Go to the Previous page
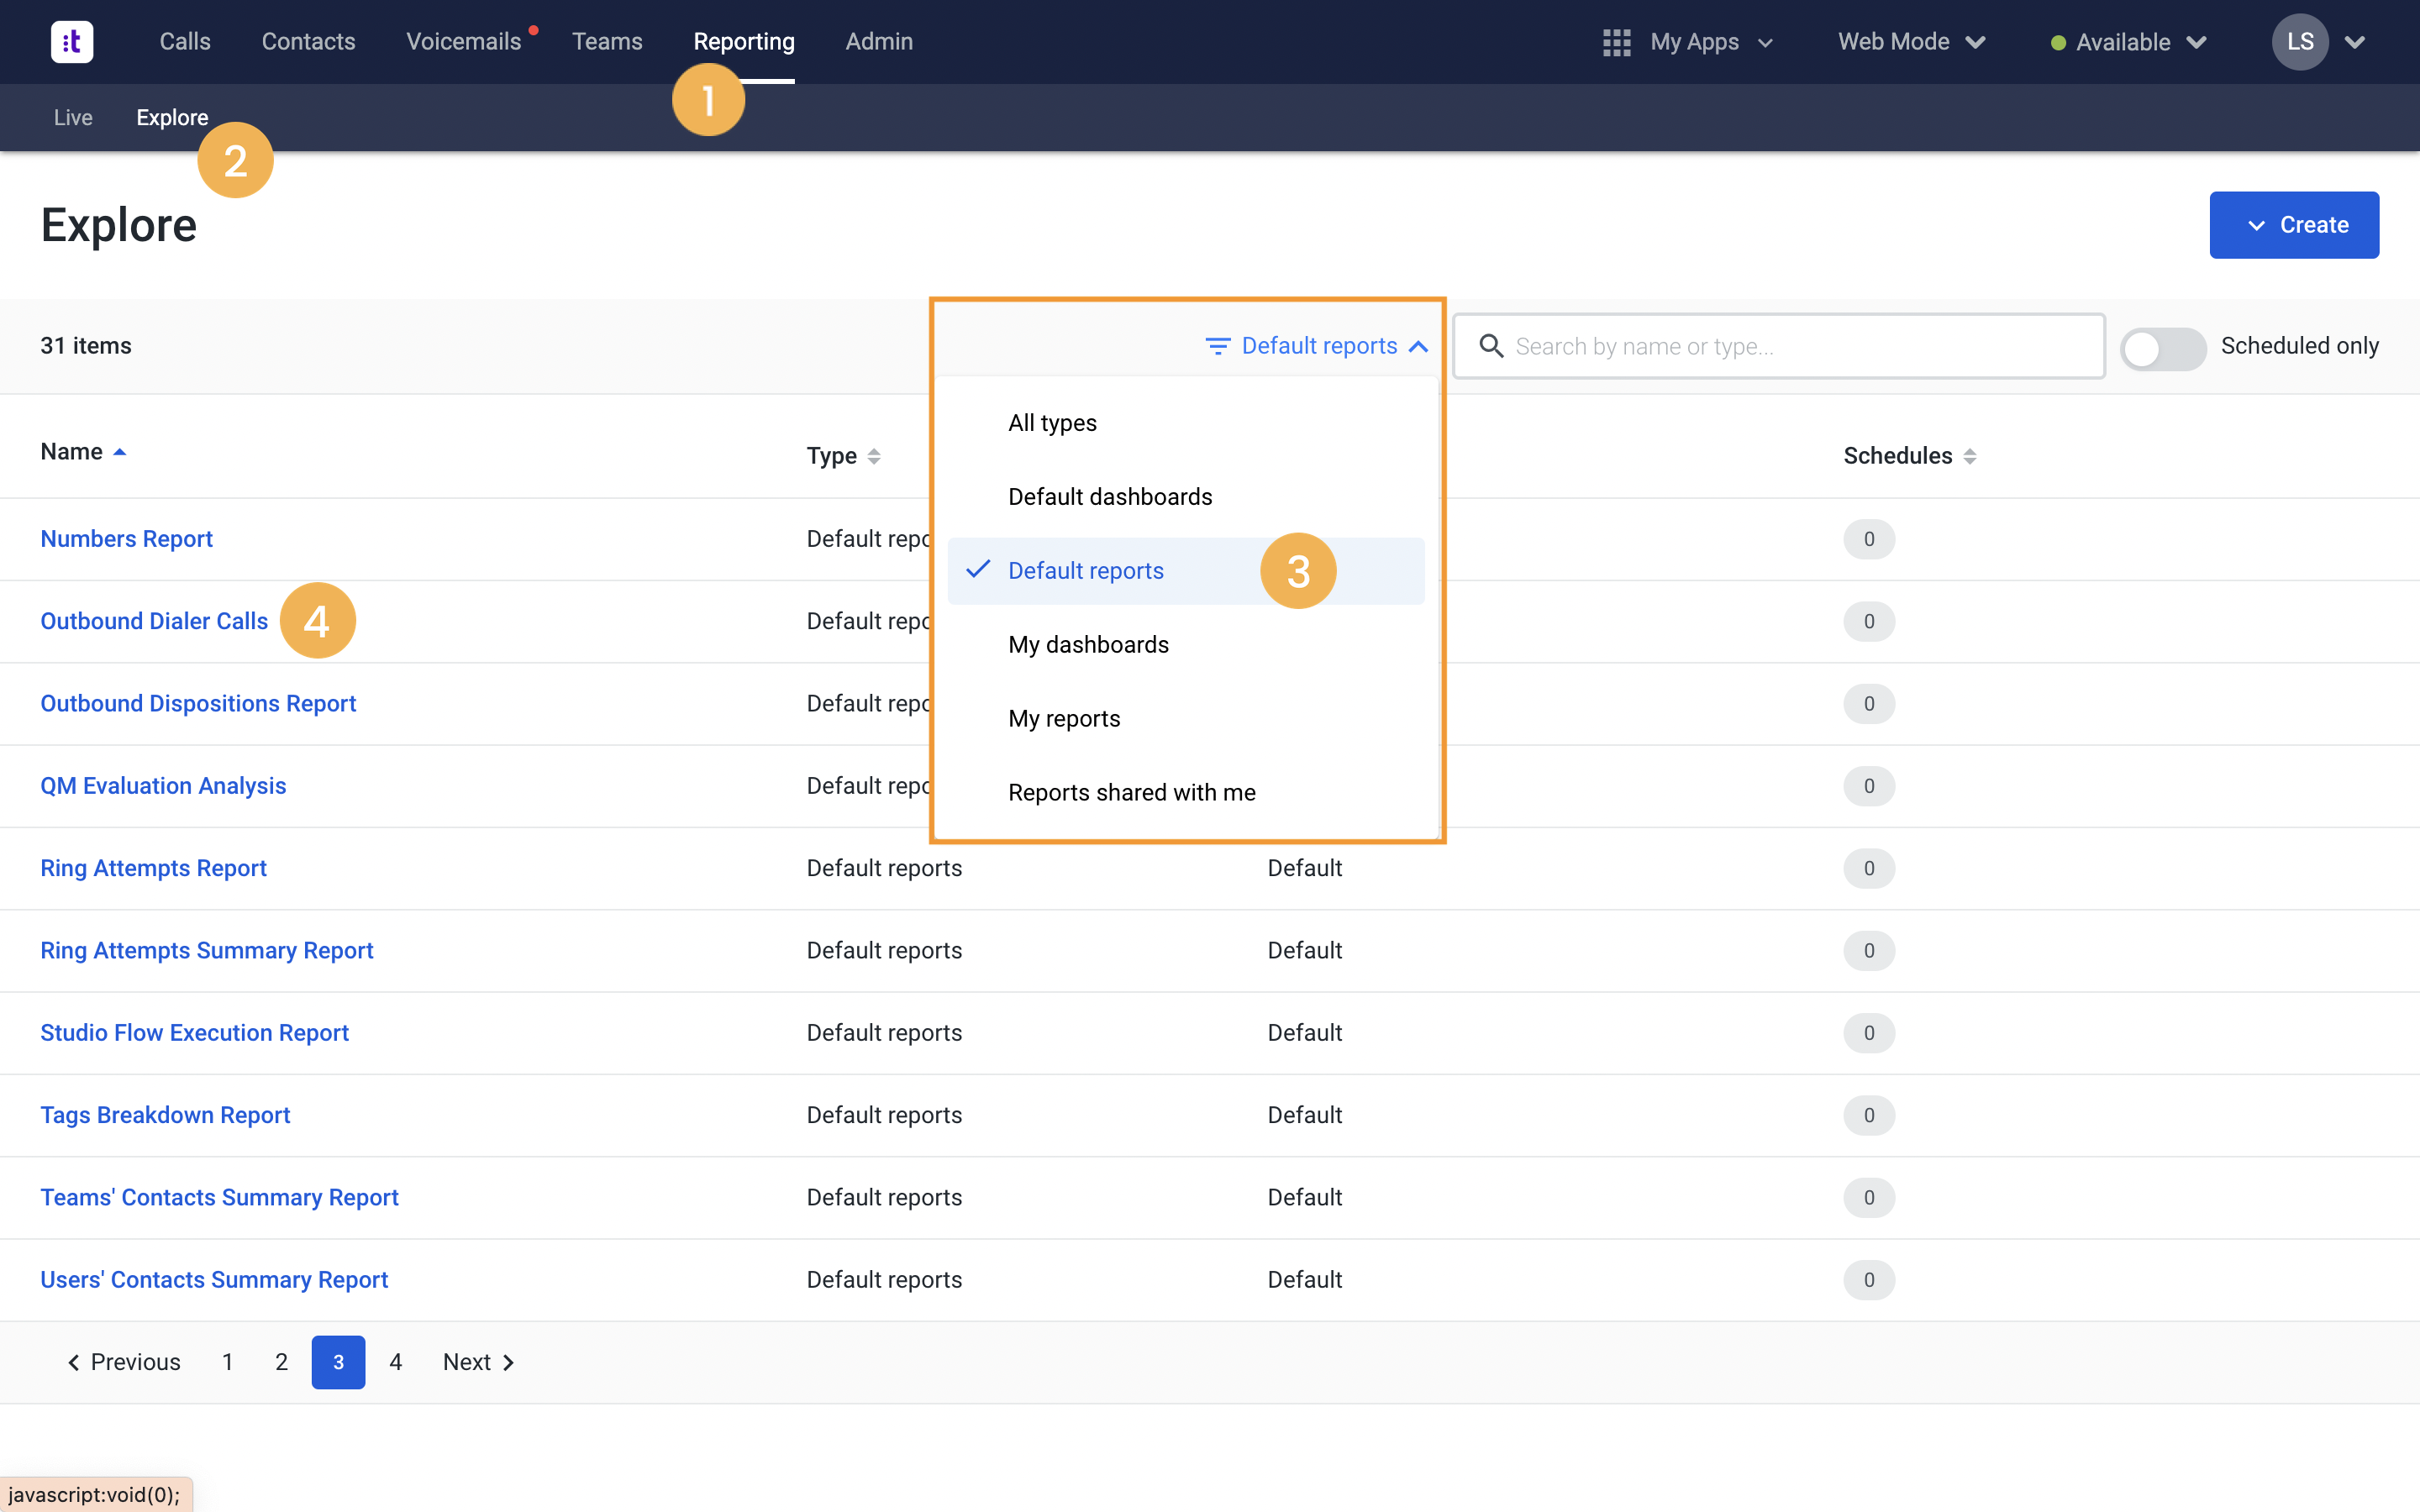The width and height of the screenshot is (2420, 1512). pyautogui.click(x=124, y=1362)
